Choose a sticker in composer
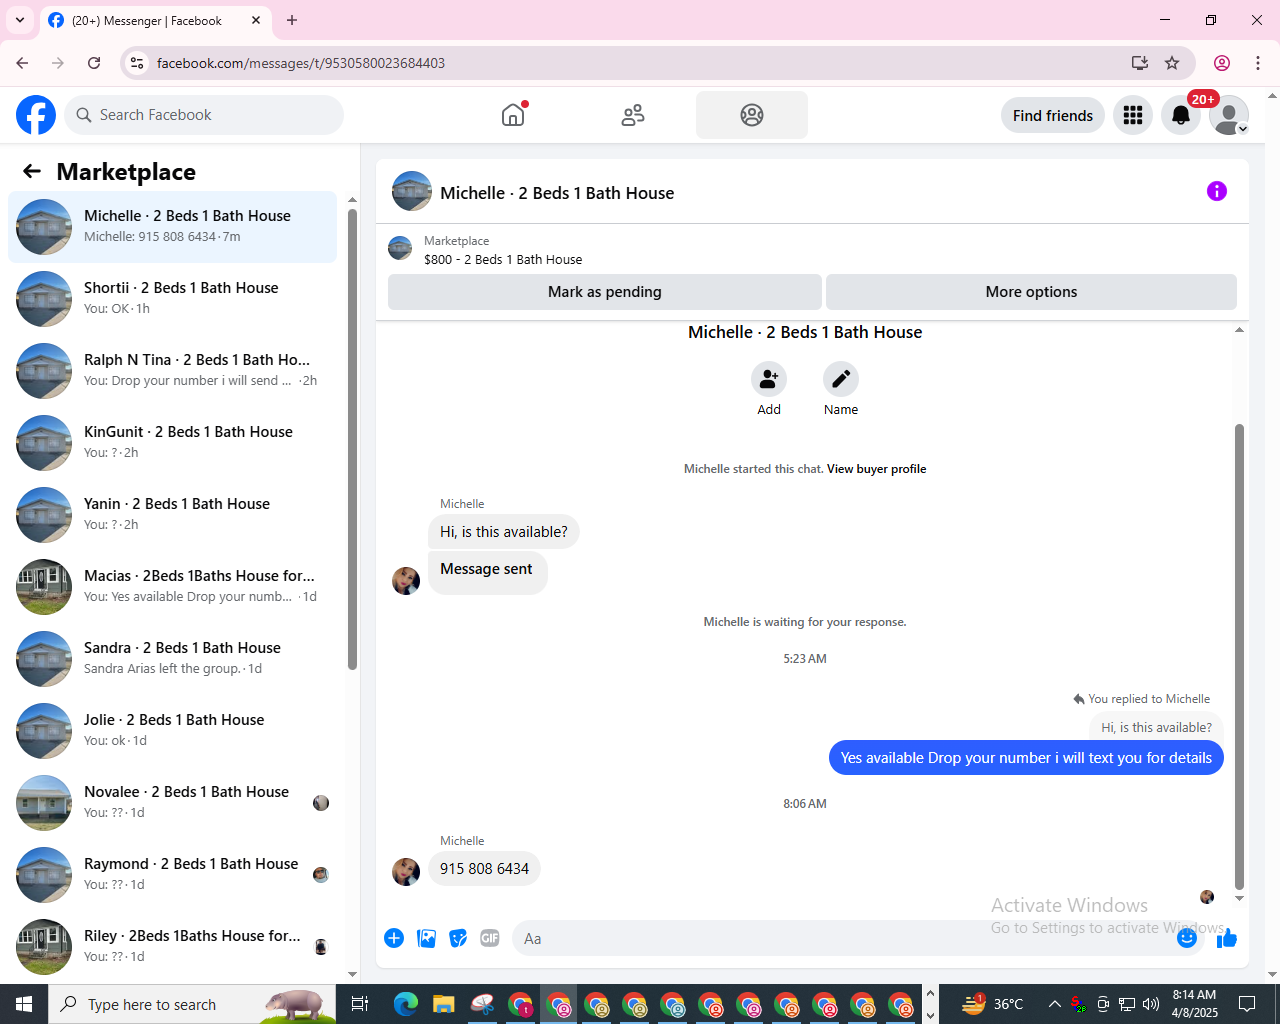 click(458, 938)
